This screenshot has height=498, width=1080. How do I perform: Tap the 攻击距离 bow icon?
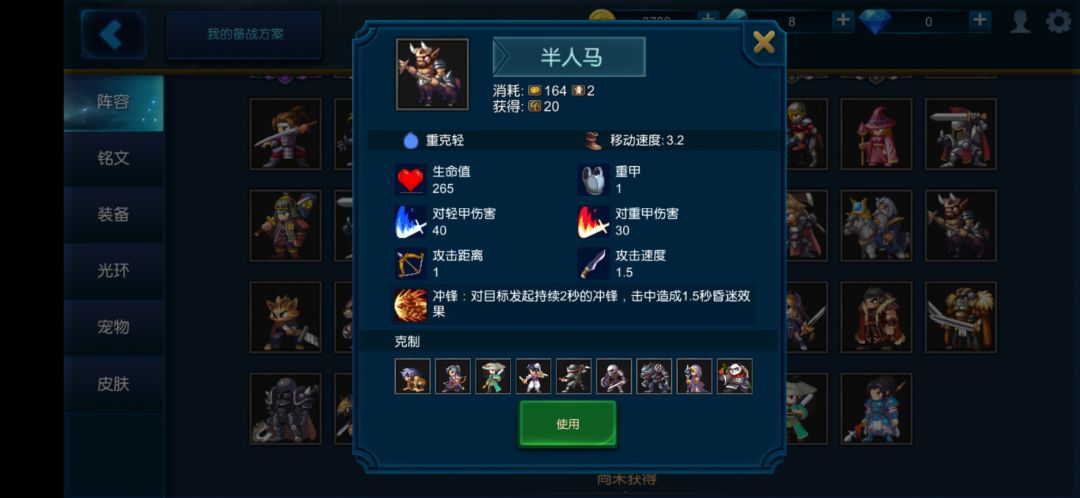click(x=411, y=264)
